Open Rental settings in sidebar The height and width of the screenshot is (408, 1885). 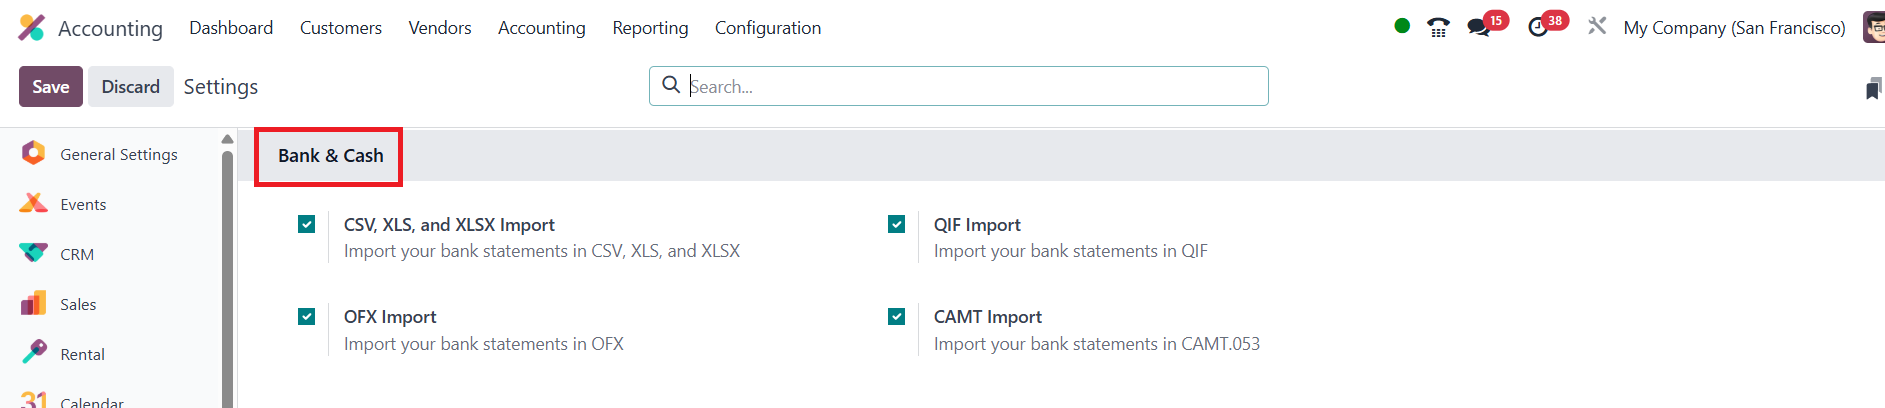[x=82, y=354]
